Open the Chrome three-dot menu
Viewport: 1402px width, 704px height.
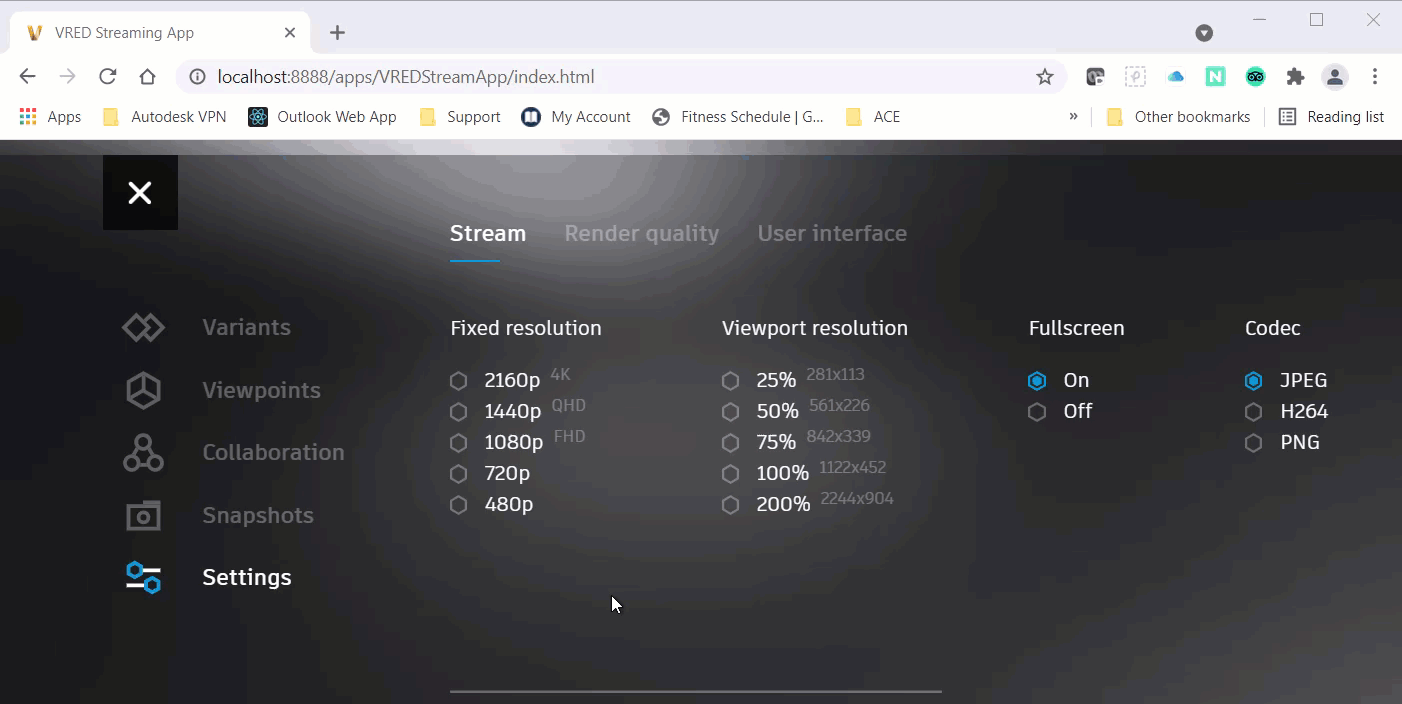coord(1375,77)
